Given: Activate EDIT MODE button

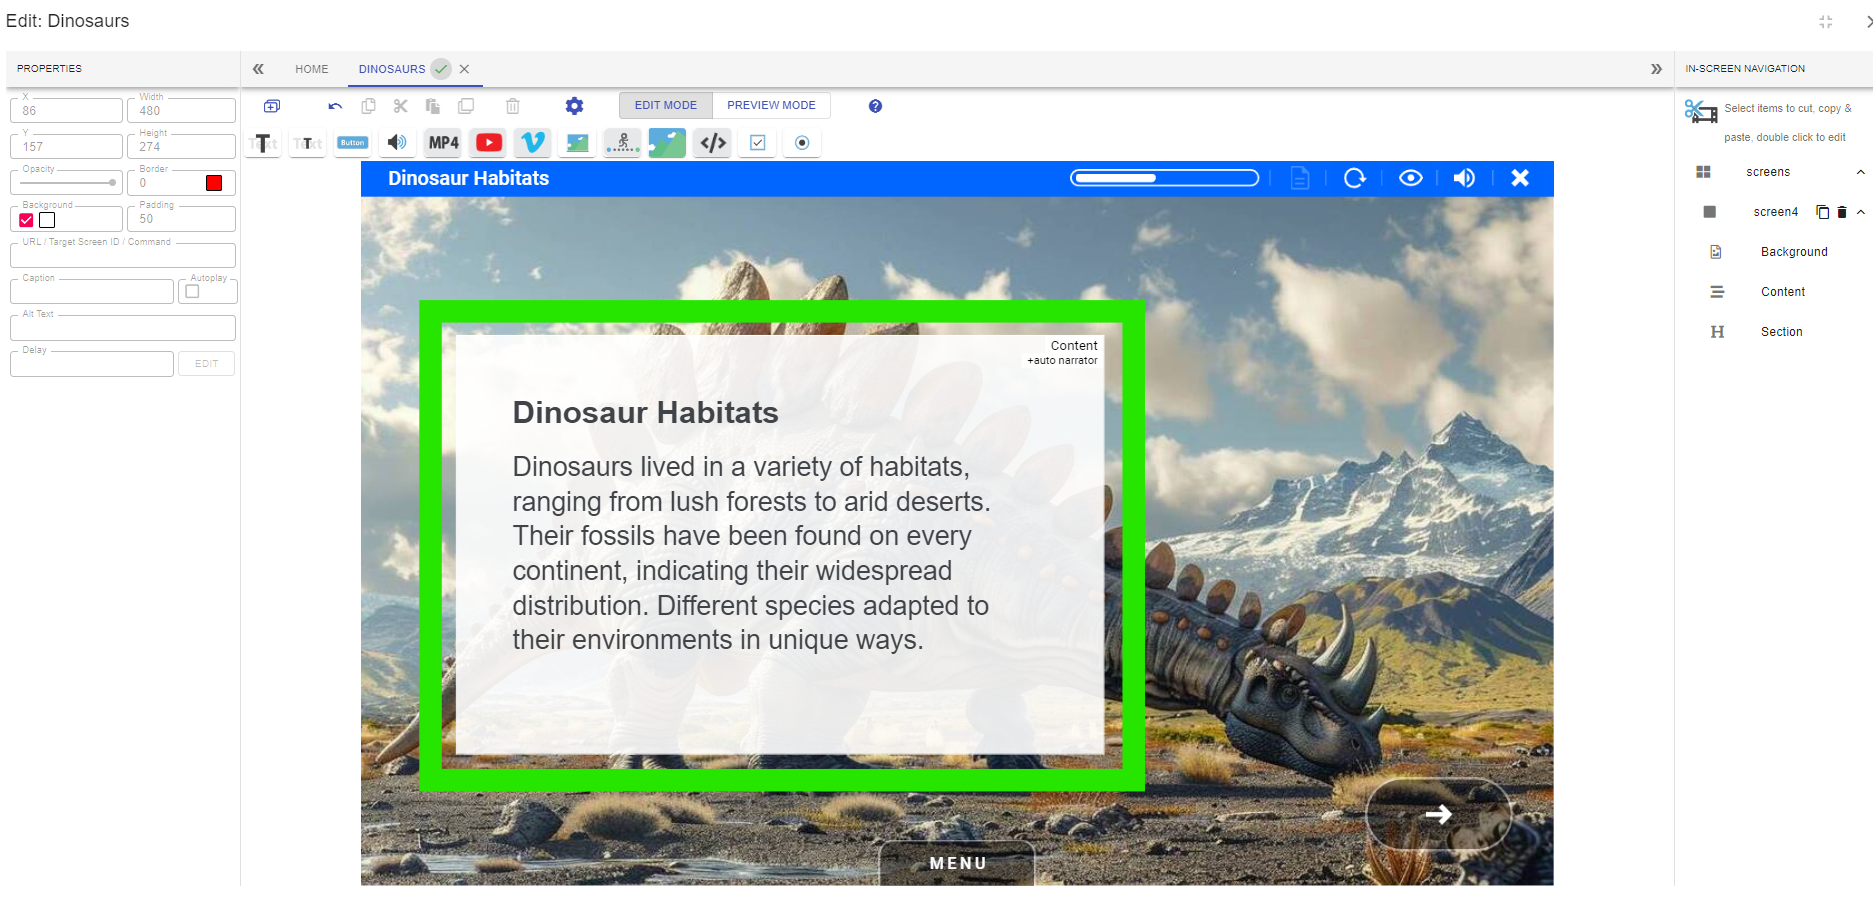Looking at the screenshot, I should click(666, 105).
